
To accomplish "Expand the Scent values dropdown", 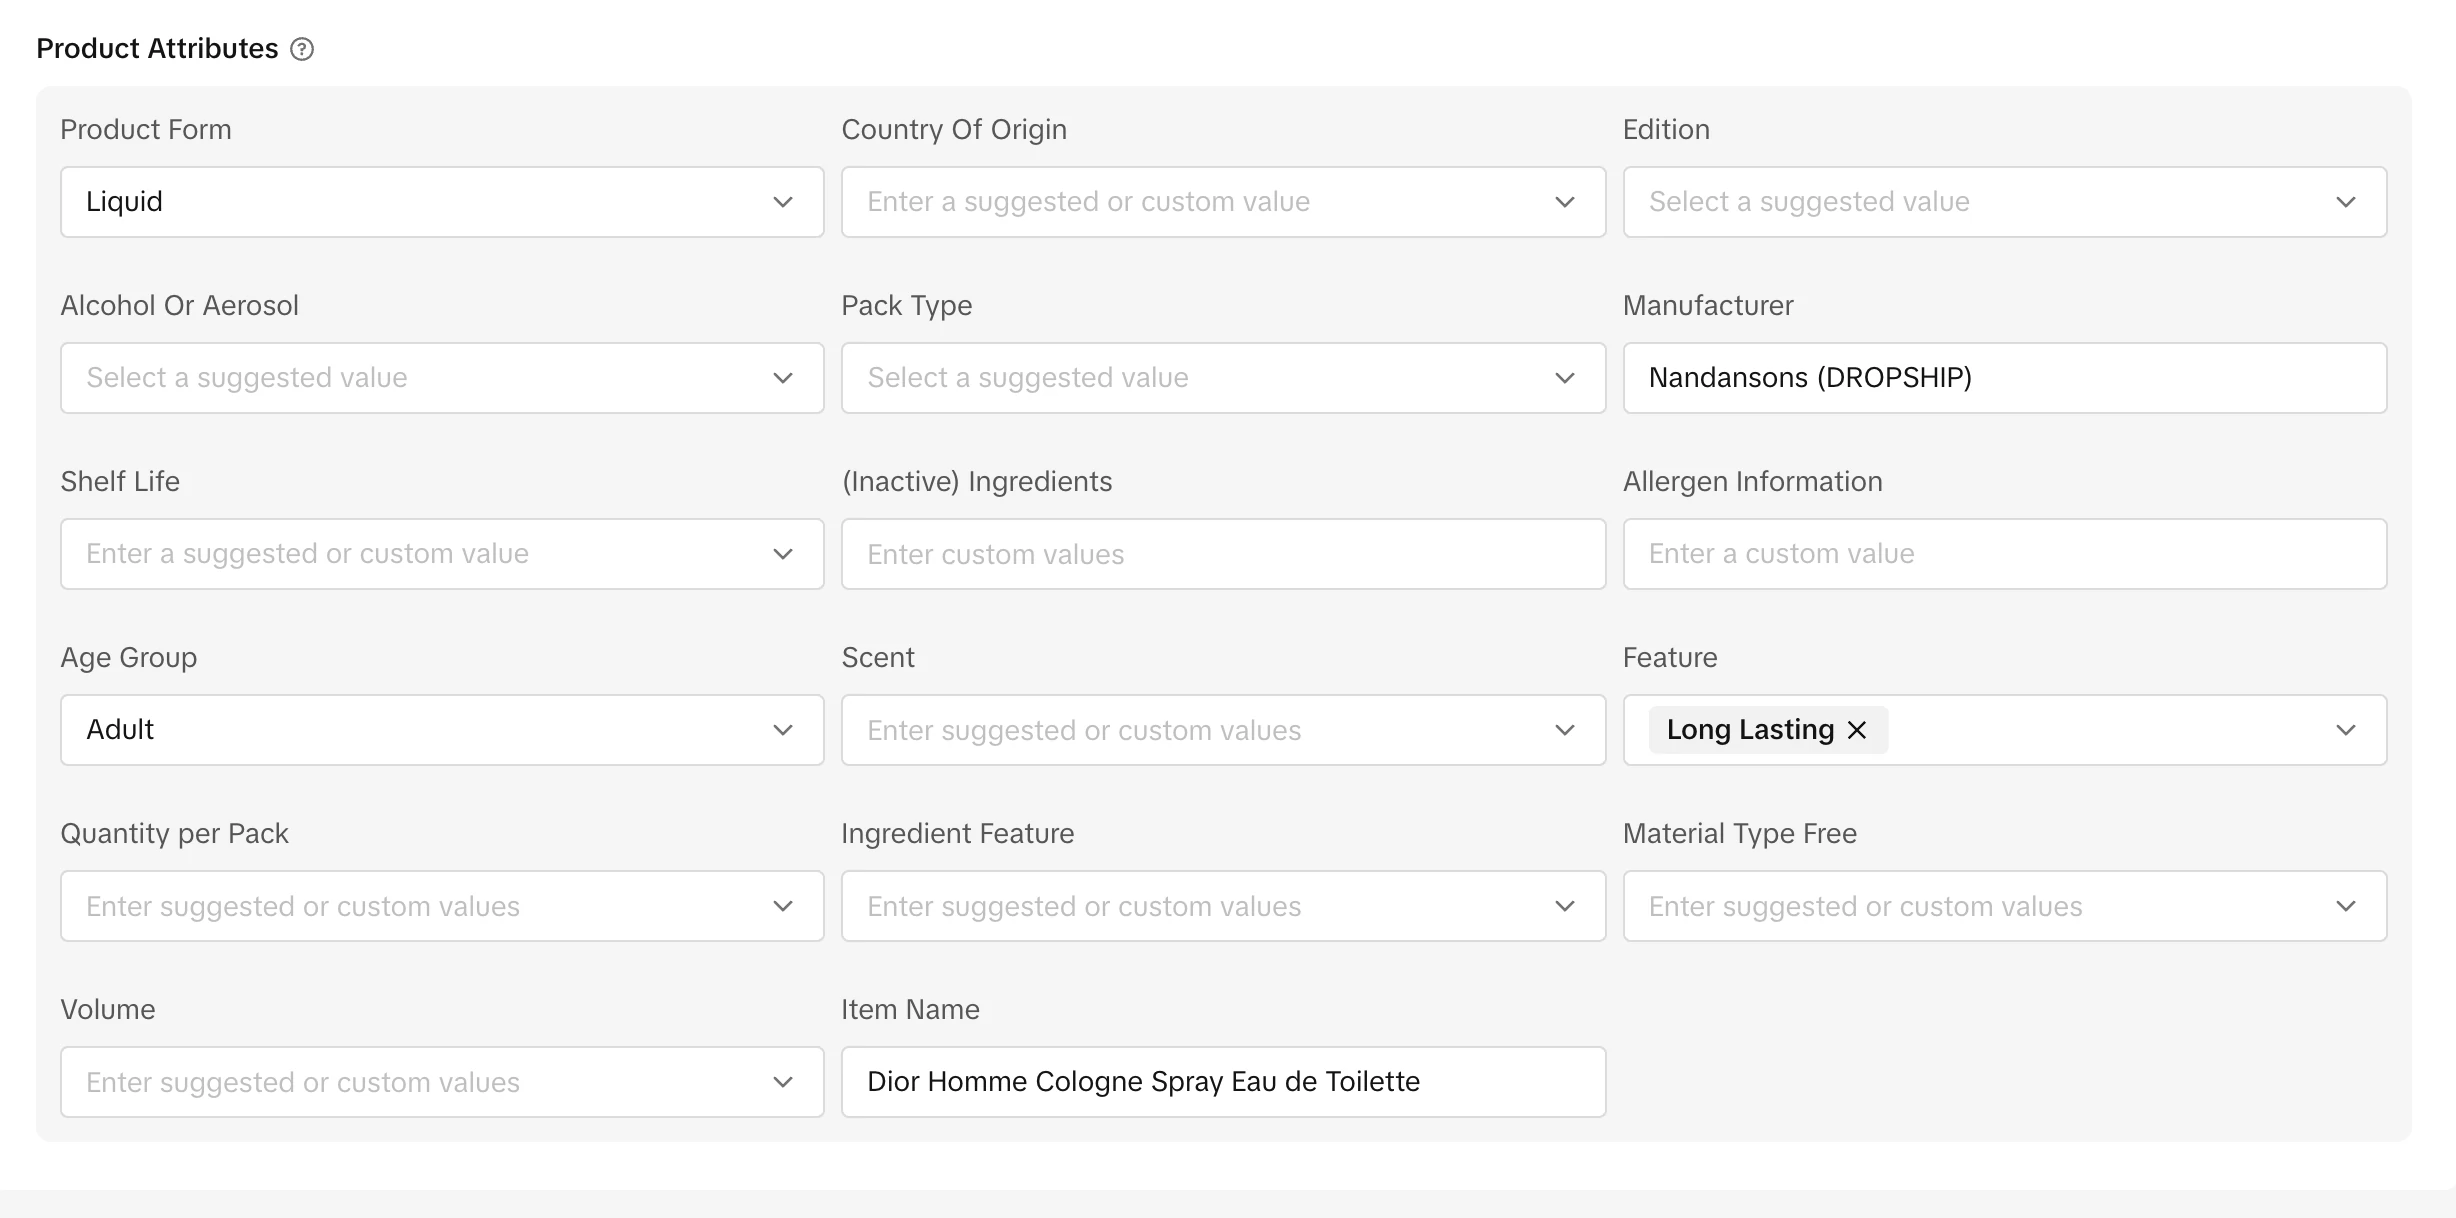I will click(1222, 730).
